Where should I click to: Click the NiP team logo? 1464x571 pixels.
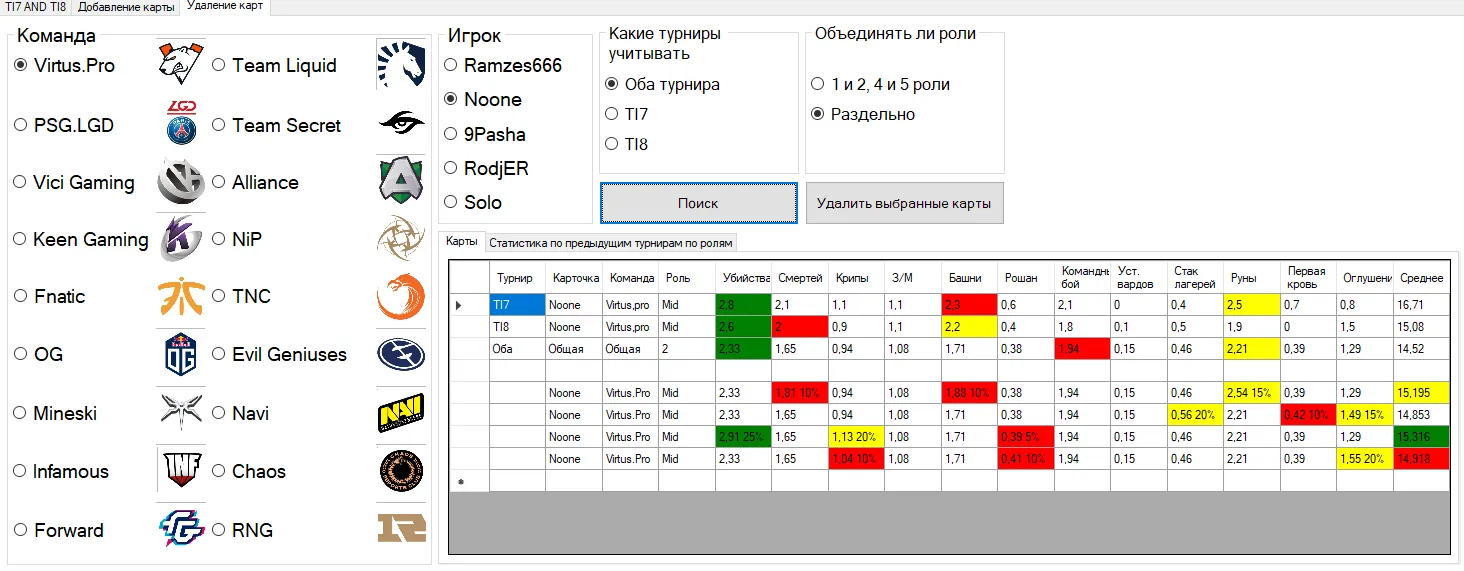(401, 238)
